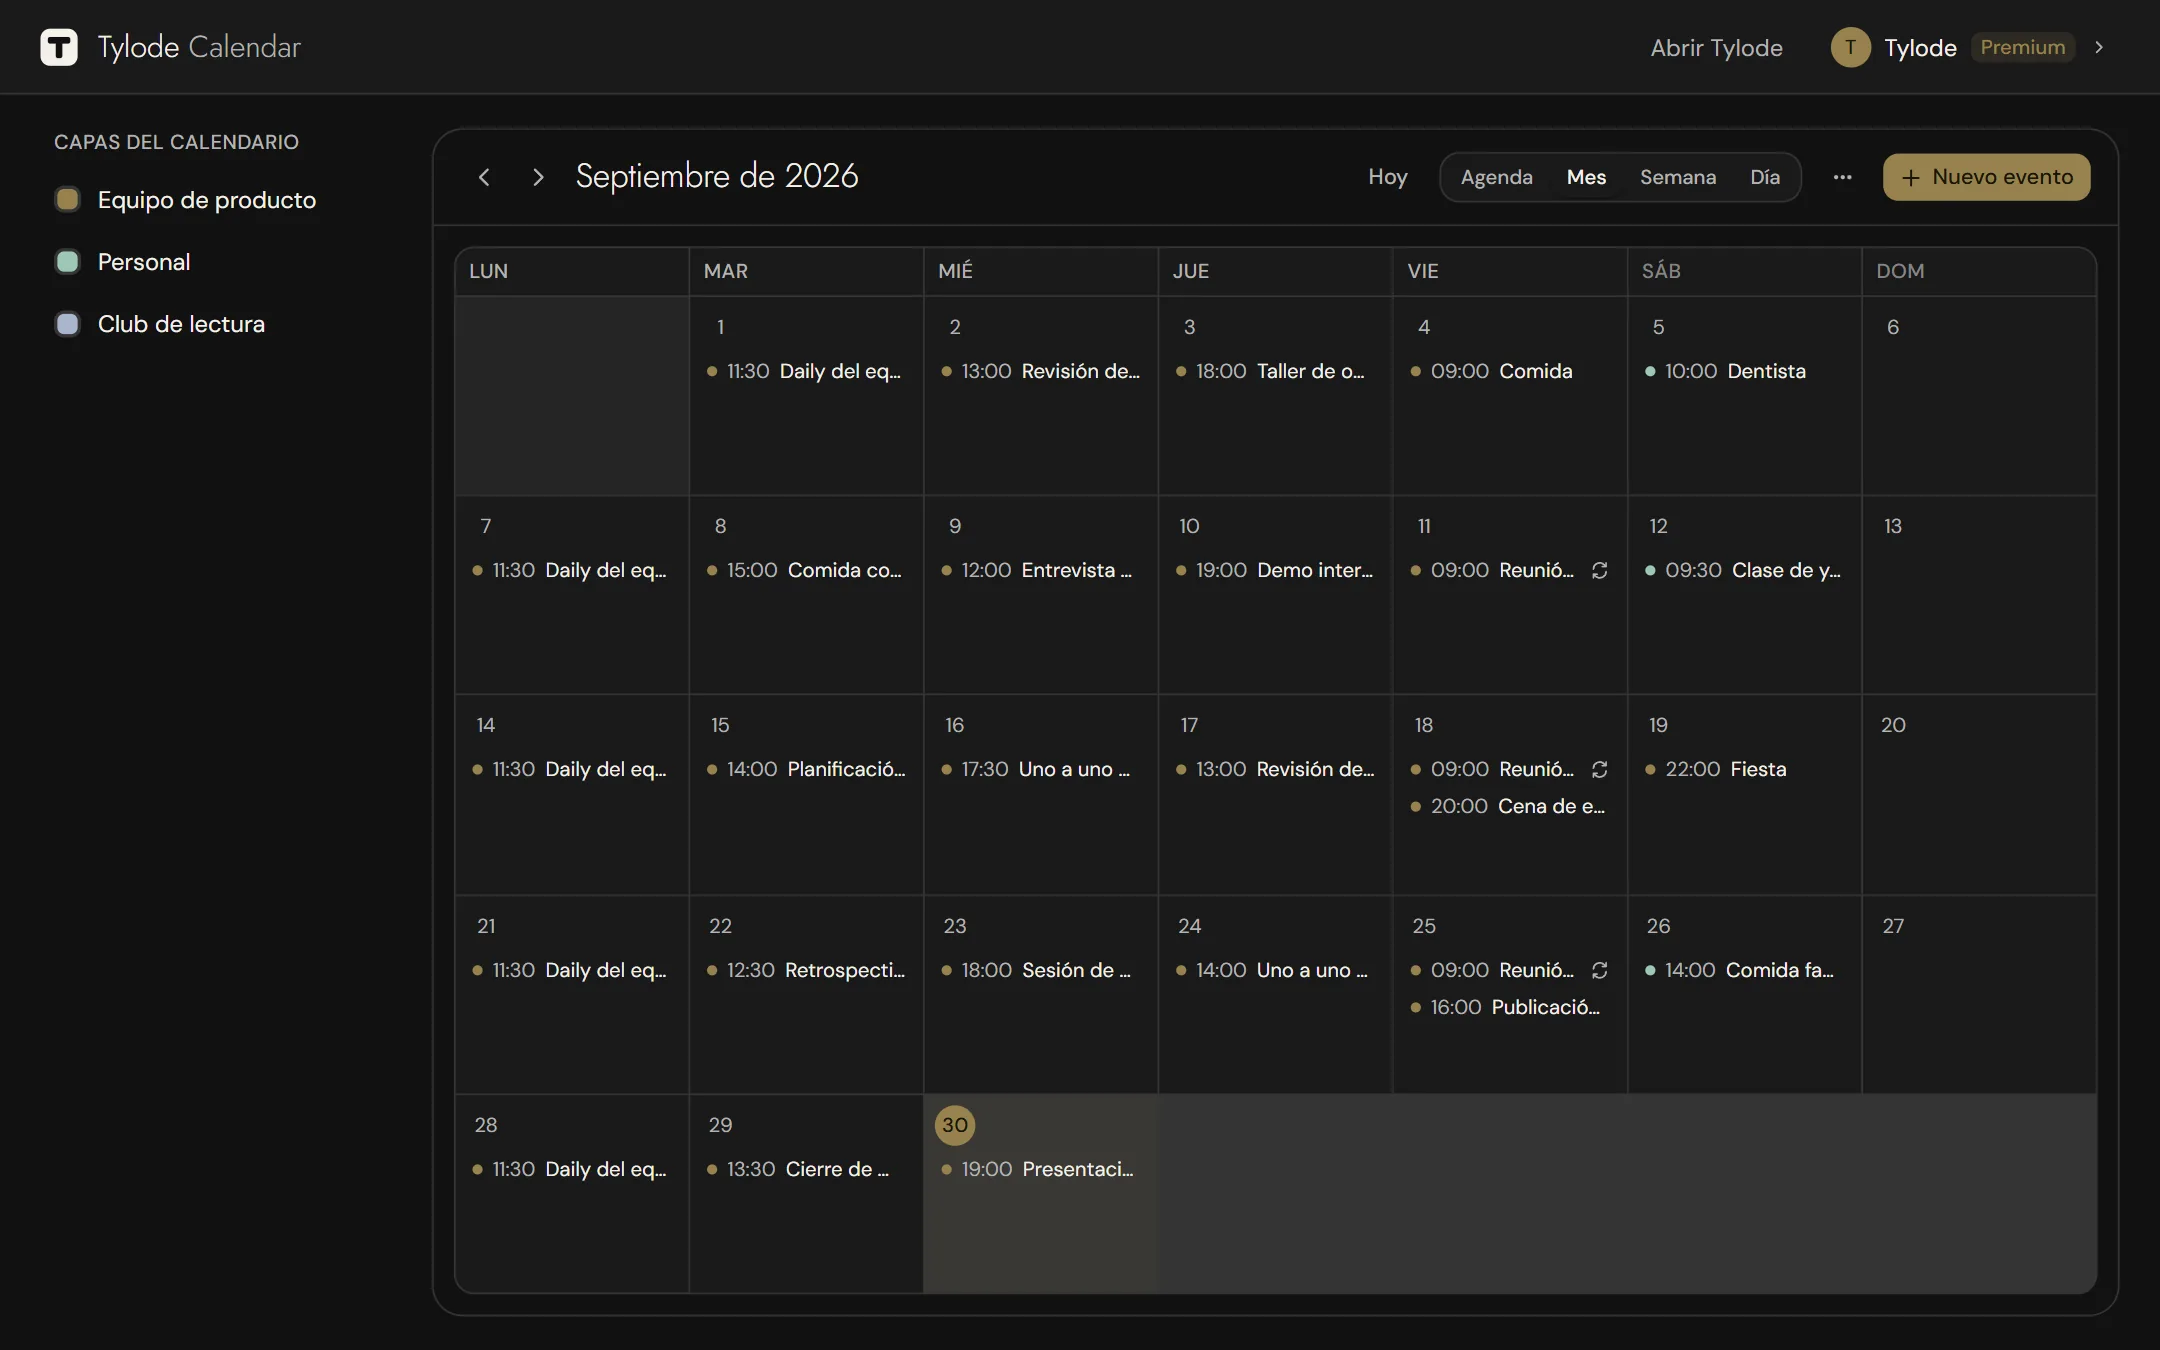Switch to Día view
Screen dimensions: 2160x1350
click(x=1764, y=177)
